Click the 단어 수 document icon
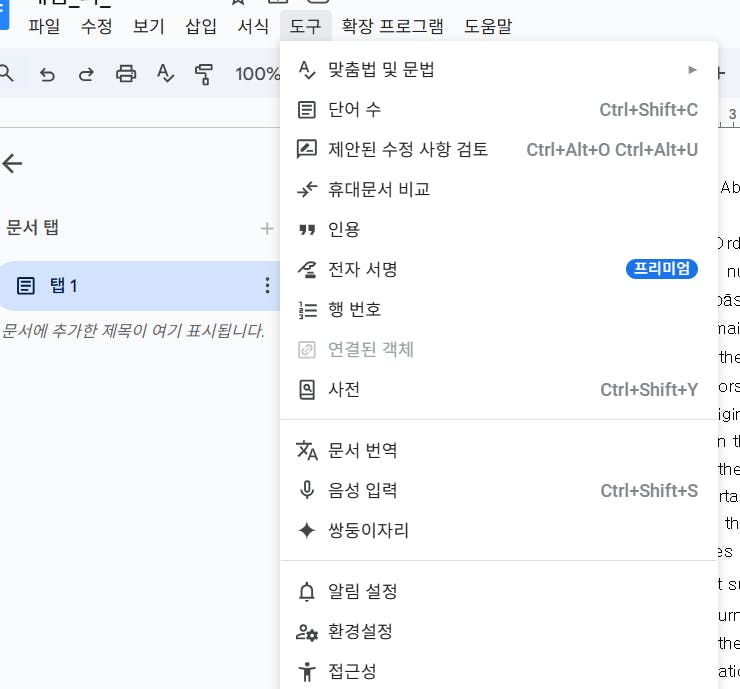Screen dimensions: 740x689 pos(307,110)
